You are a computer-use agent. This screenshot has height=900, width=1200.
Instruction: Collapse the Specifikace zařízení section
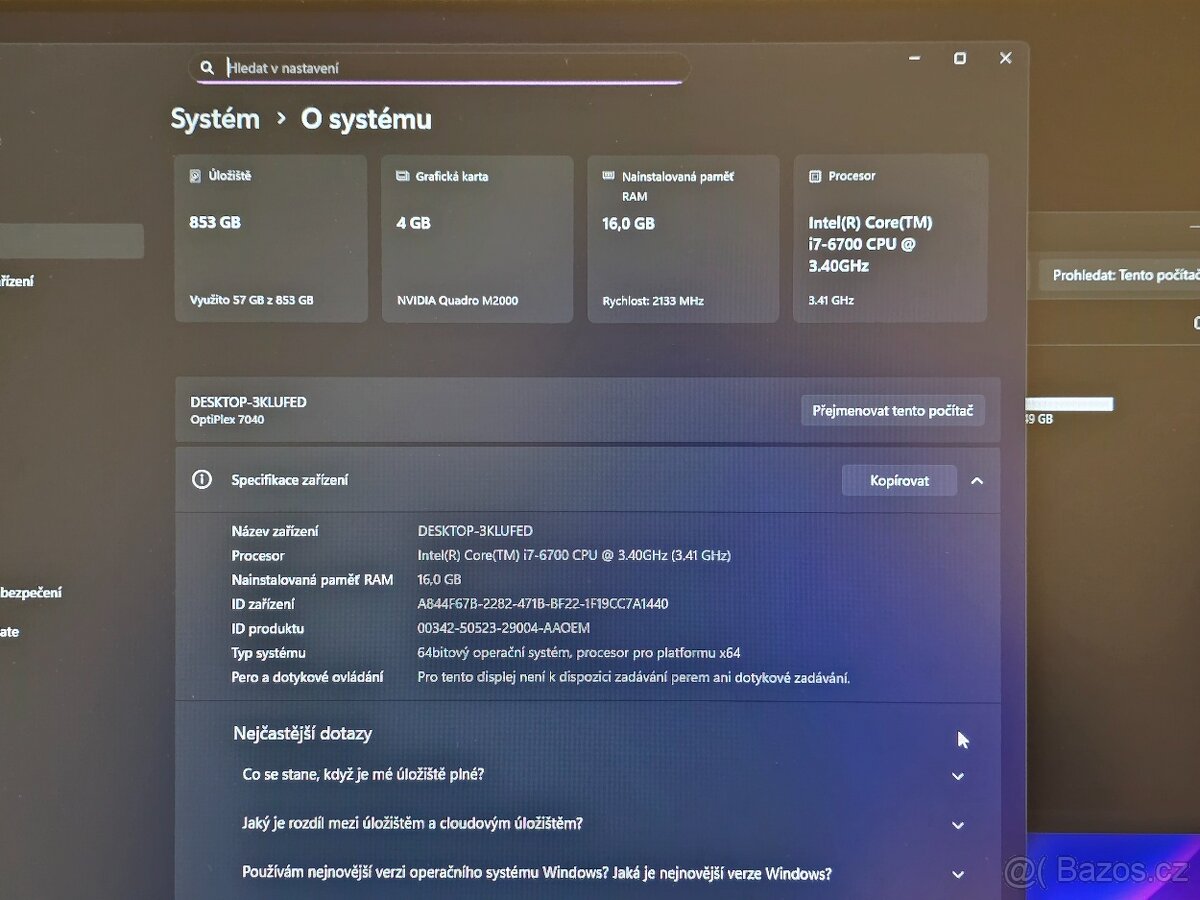(977, 481)
